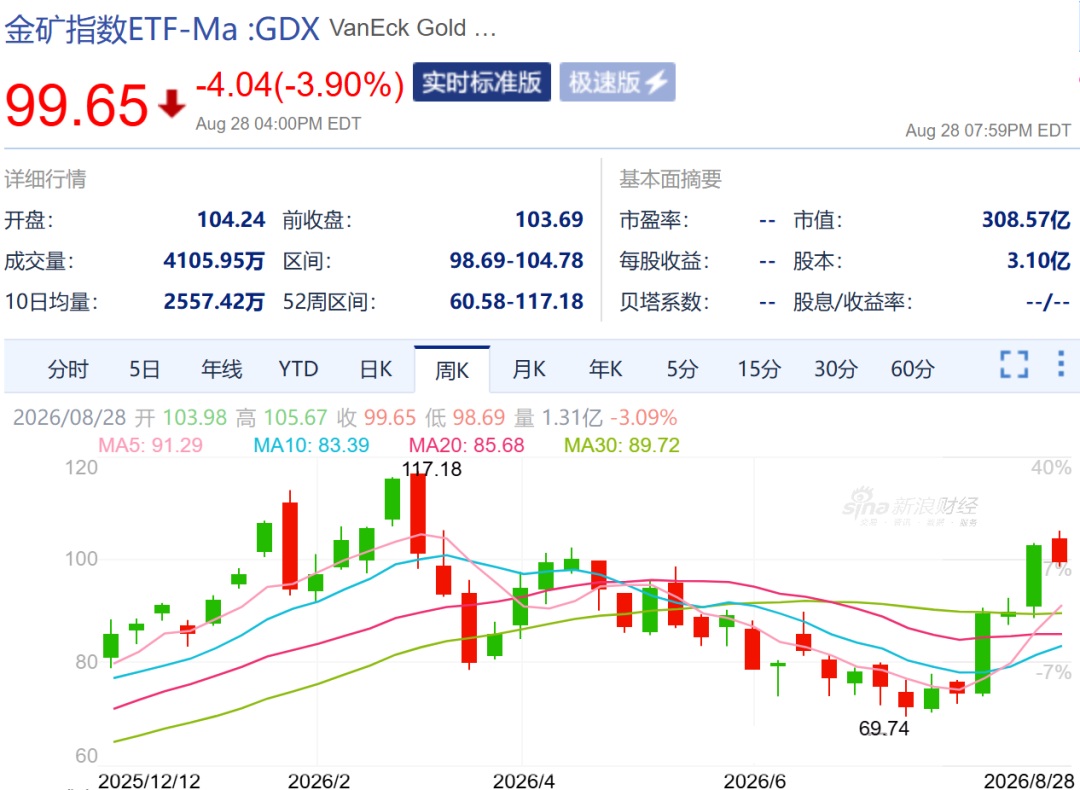The width and height of the screenshot is (1080, 790).
Task: Click the 金矿指数ETF-Ma :GDX title
Action: click(x=163, y=30)
